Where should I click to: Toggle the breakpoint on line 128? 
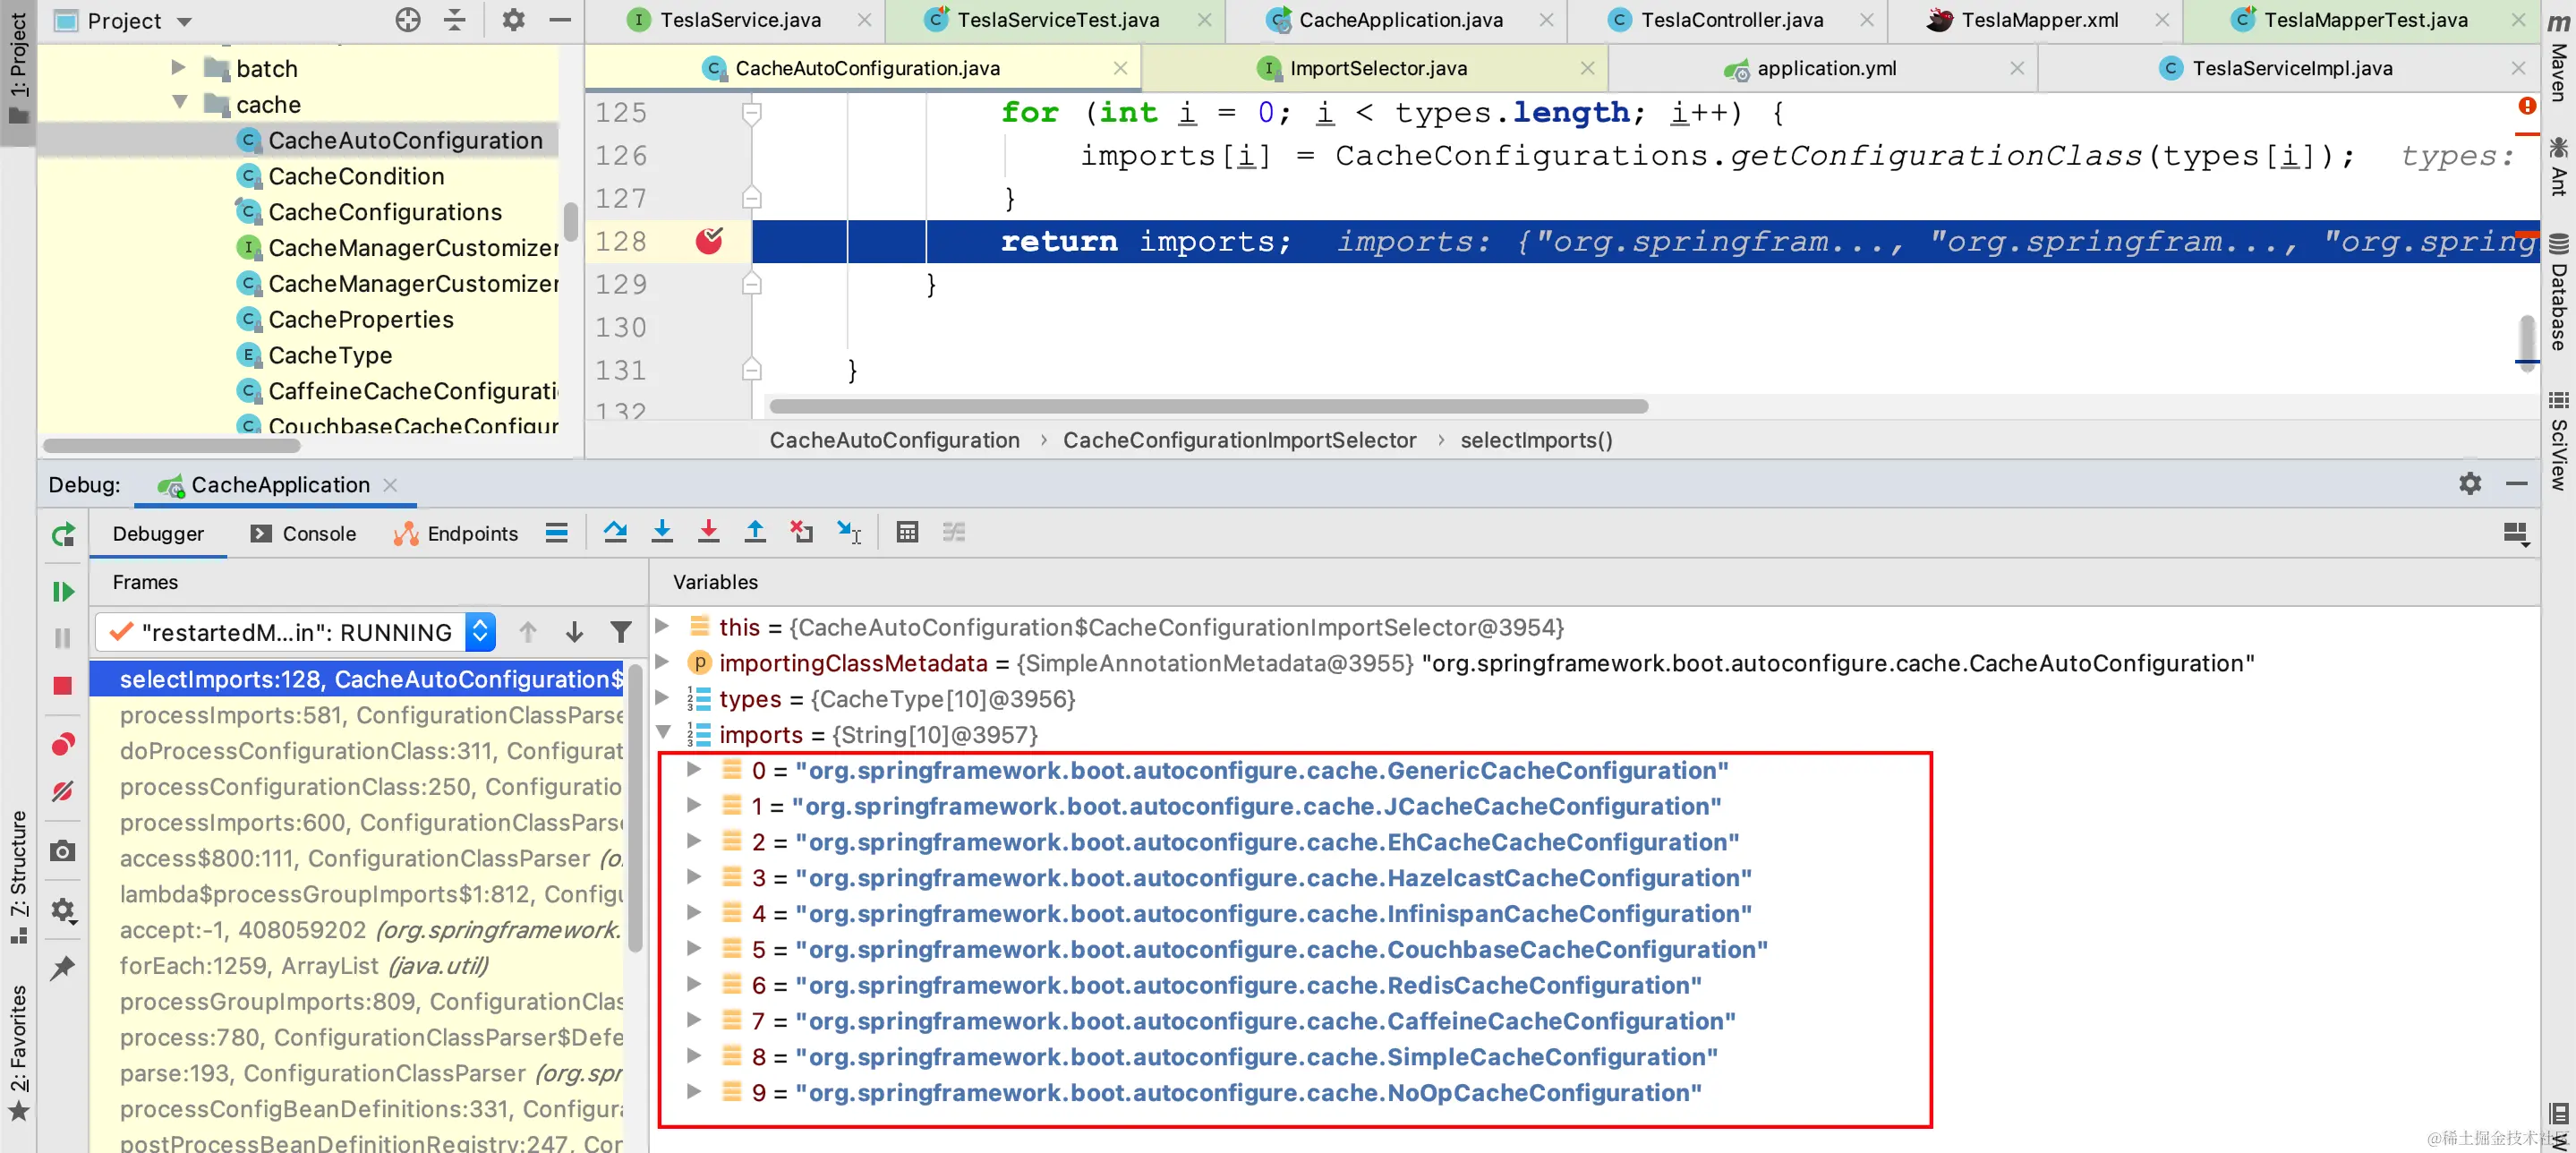pyautogui.click(x=709, y=241)
